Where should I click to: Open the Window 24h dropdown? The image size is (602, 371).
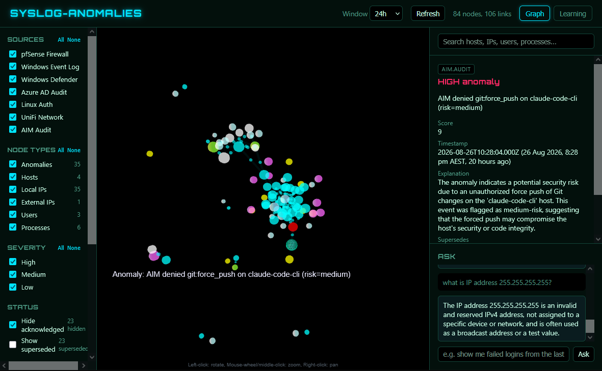pos(386,13)
